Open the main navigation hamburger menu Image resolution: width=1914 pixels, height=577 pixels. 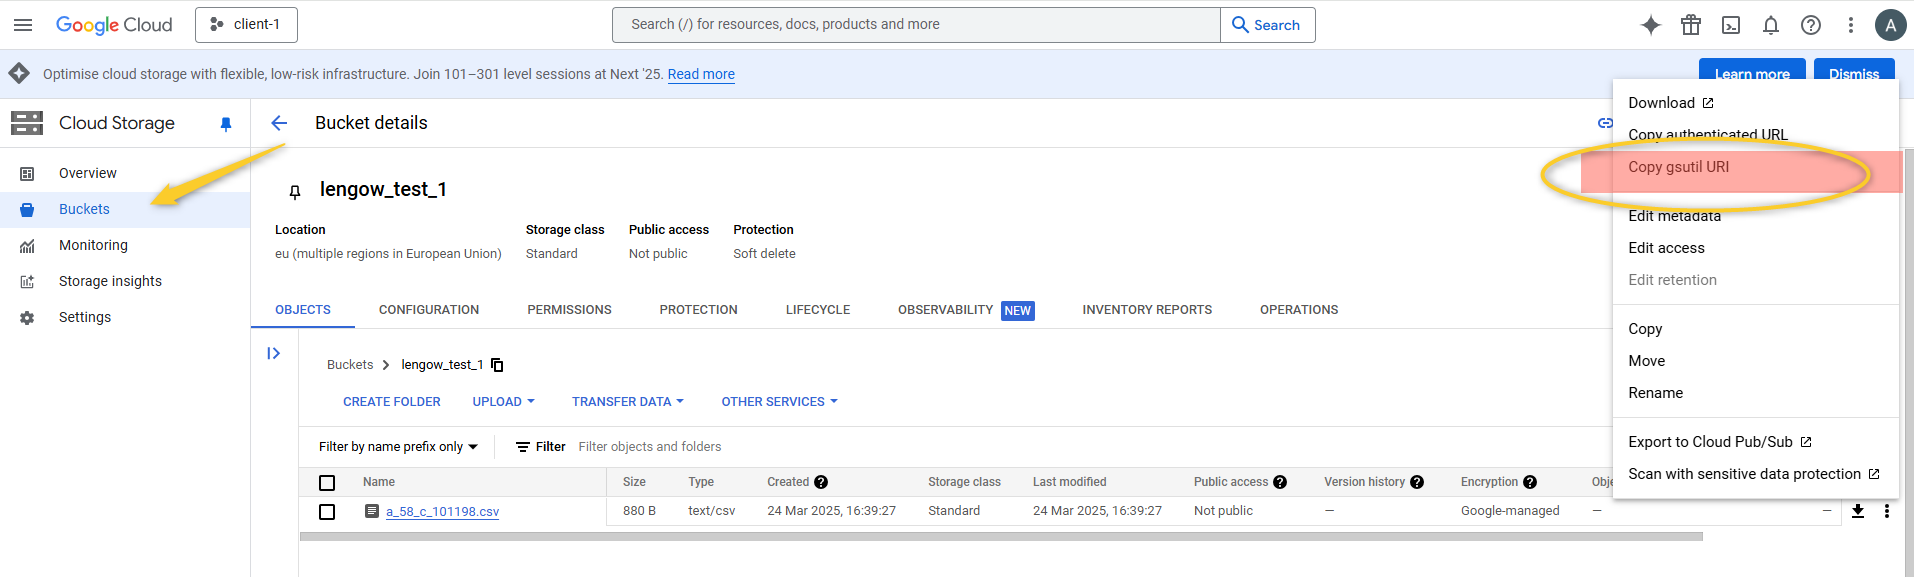tap(23, 25)
